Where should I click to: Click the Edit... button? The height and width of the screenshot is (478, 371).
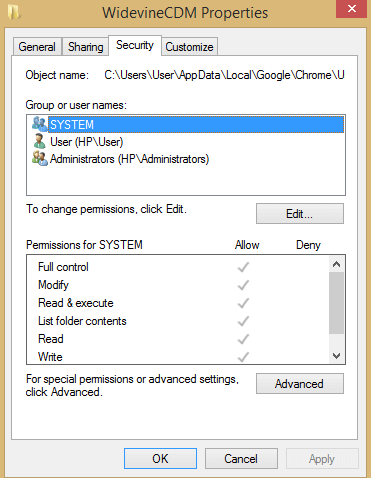[x=300, y=214]
